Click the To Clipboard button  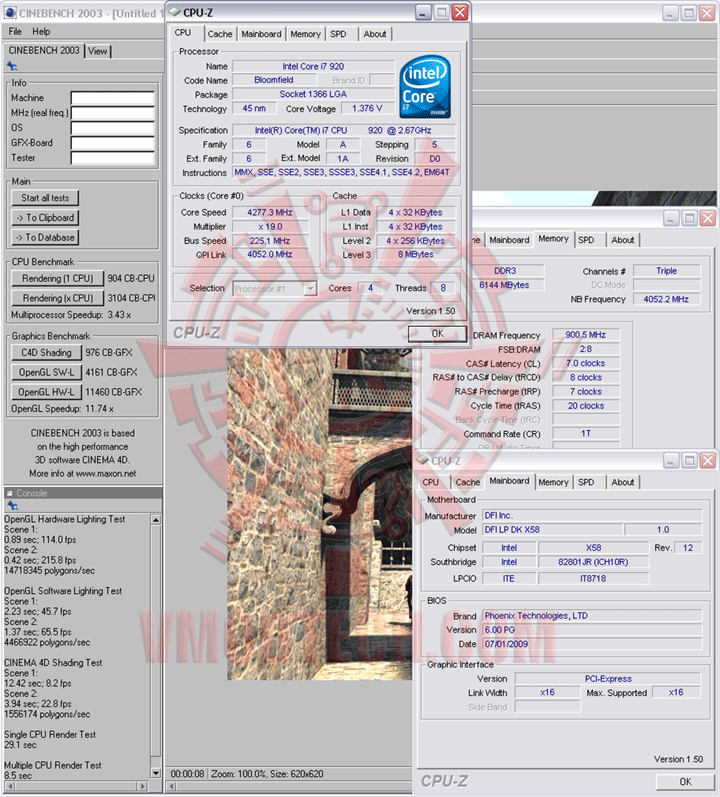[45, 218]
